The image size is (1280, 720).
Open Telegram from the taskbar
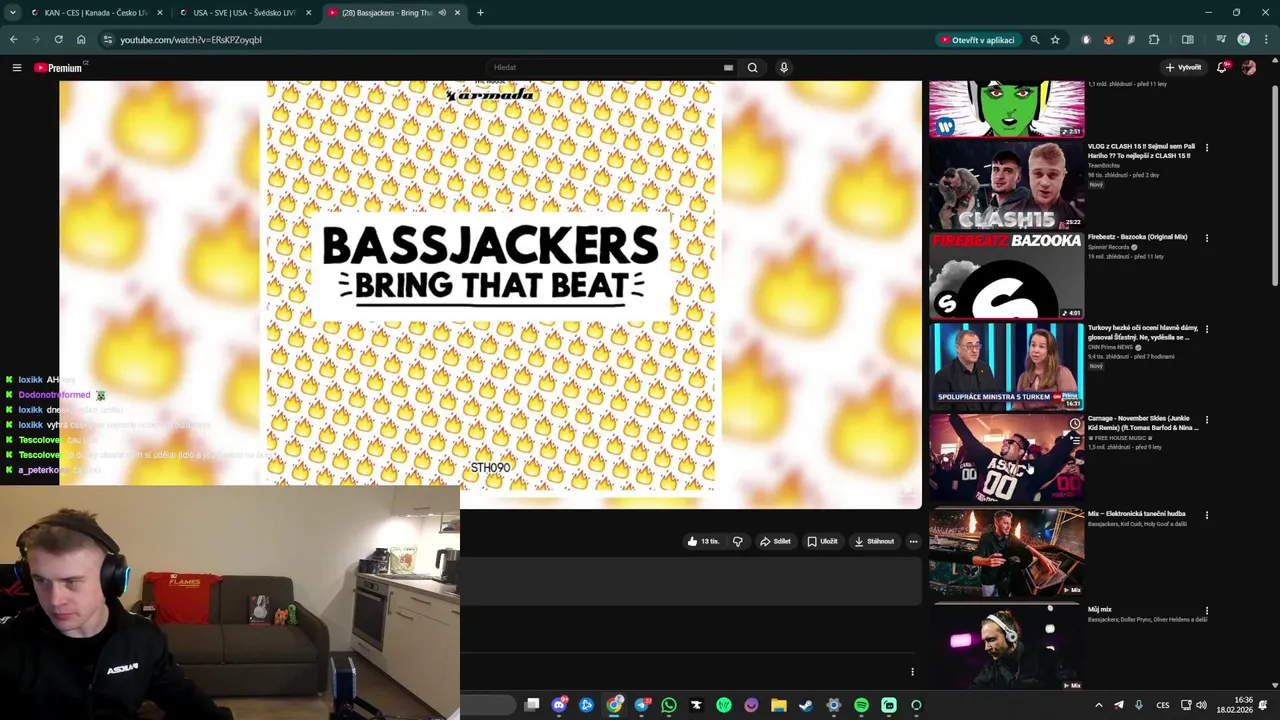click(642, 705)
